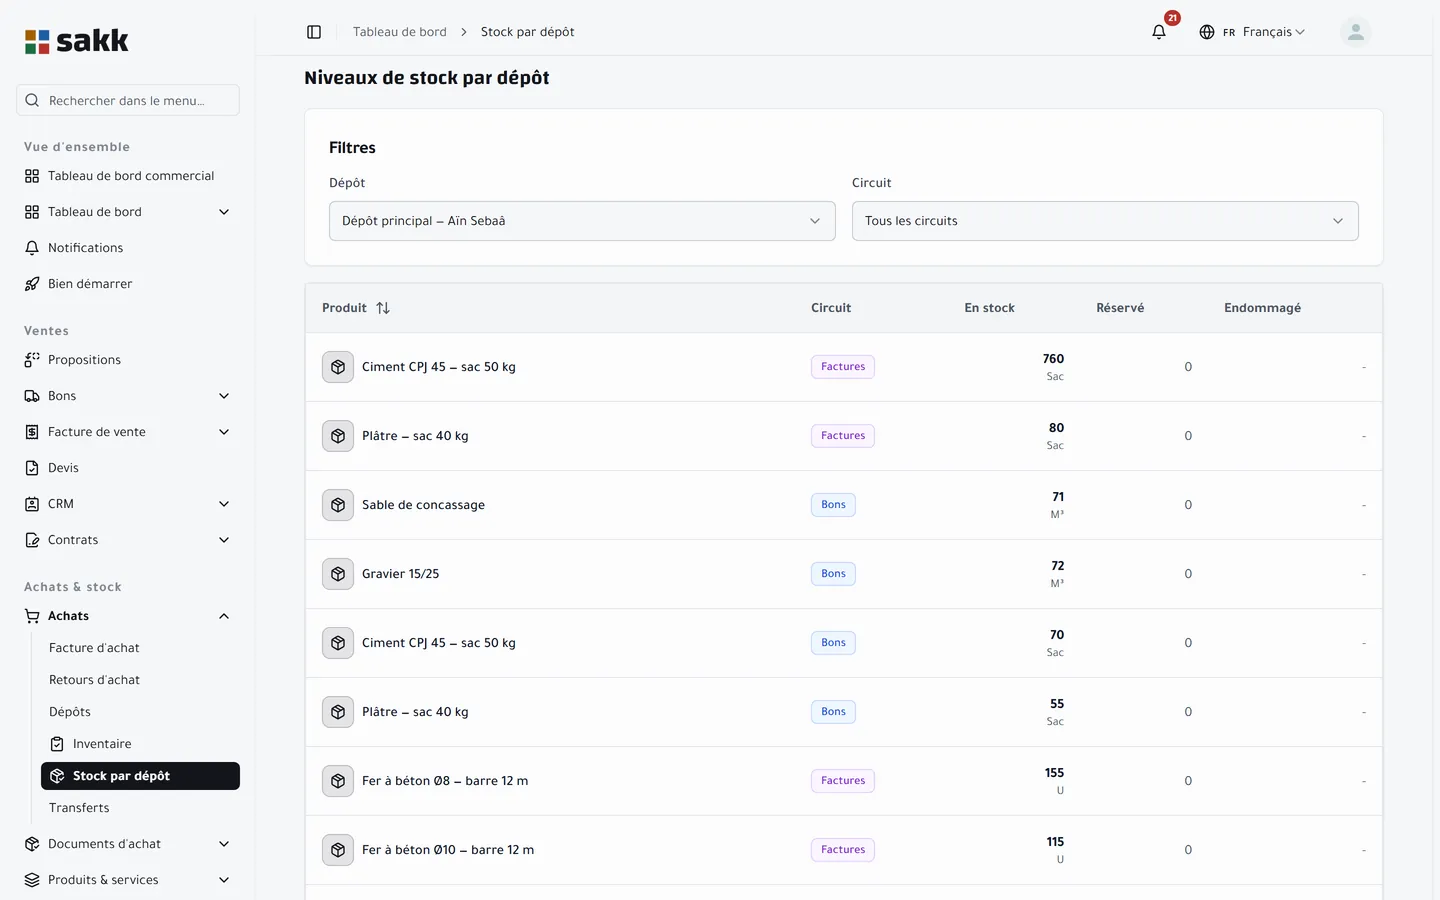This screenshot has height=900, width=1440.
Task: Click the Achats shopping cart icon
Action: tap(32, 616)
